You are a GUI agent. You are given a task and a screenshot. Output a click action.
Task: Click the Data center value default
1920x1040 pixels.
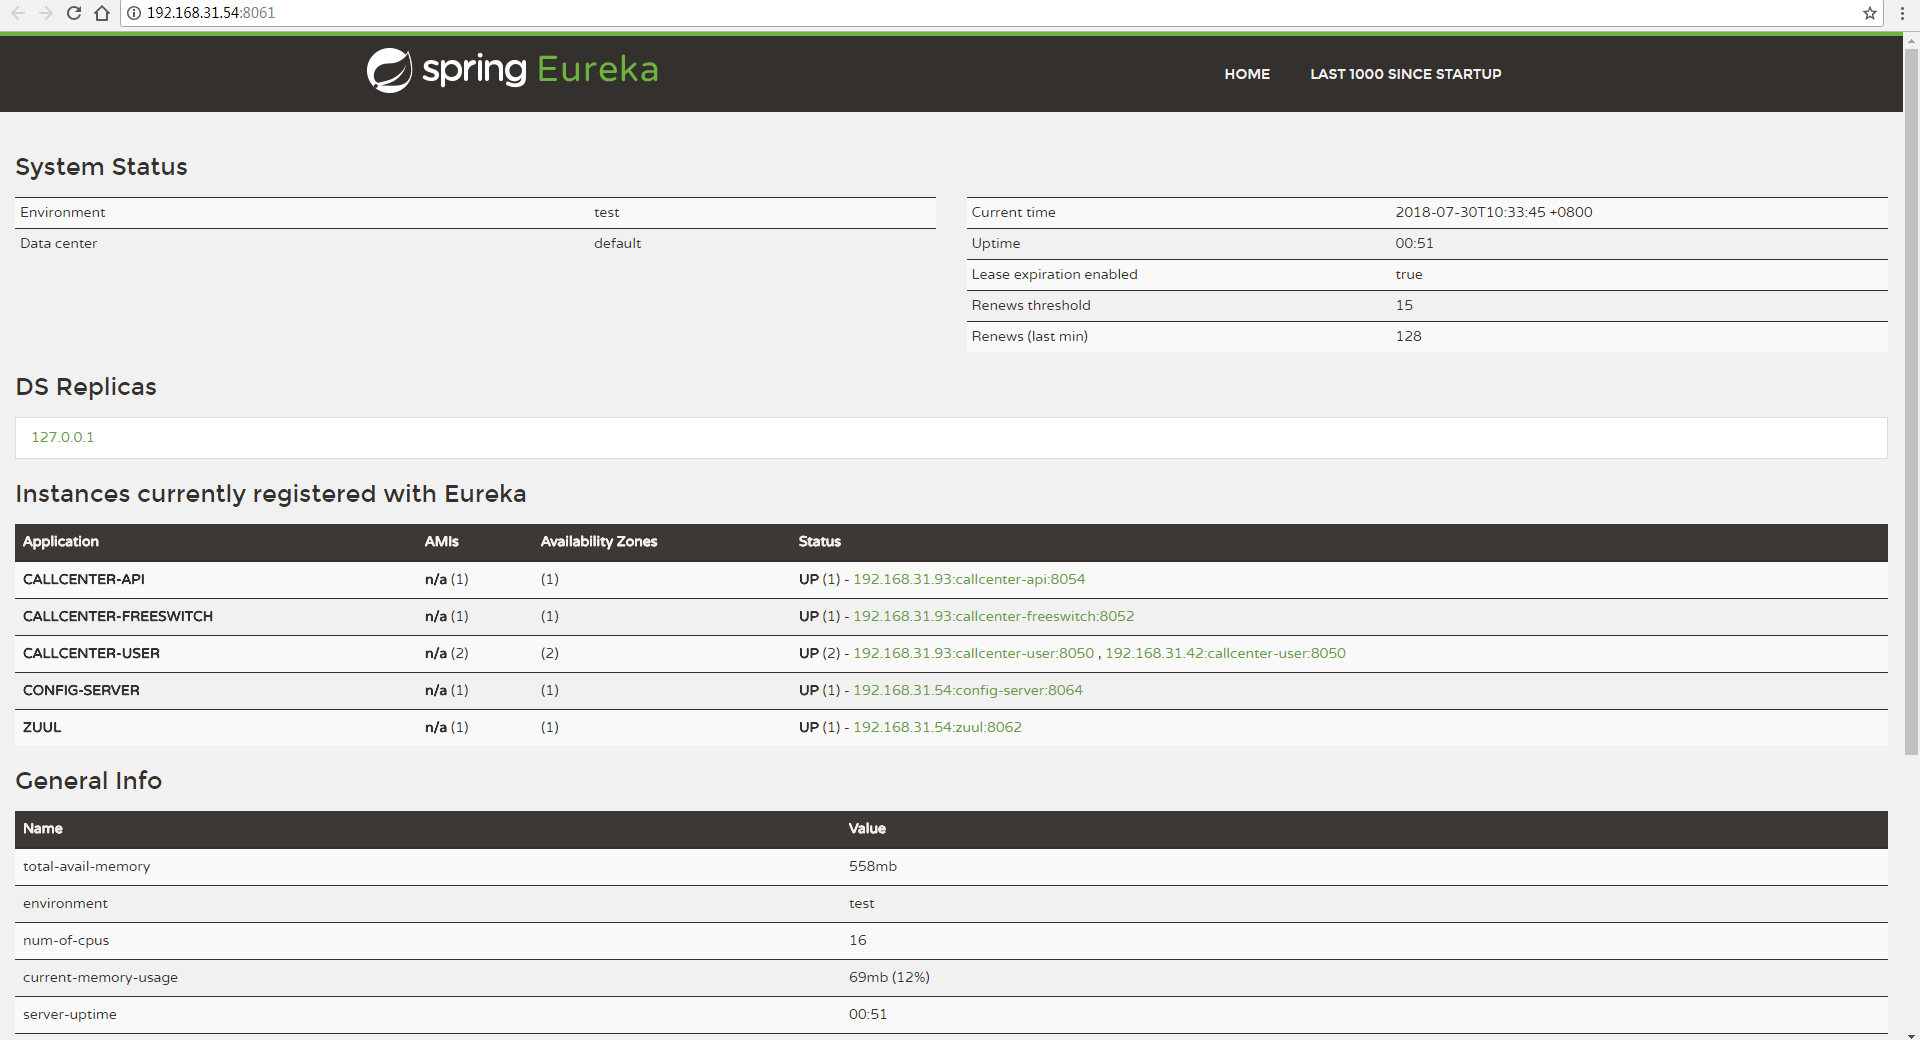point(617,243)
